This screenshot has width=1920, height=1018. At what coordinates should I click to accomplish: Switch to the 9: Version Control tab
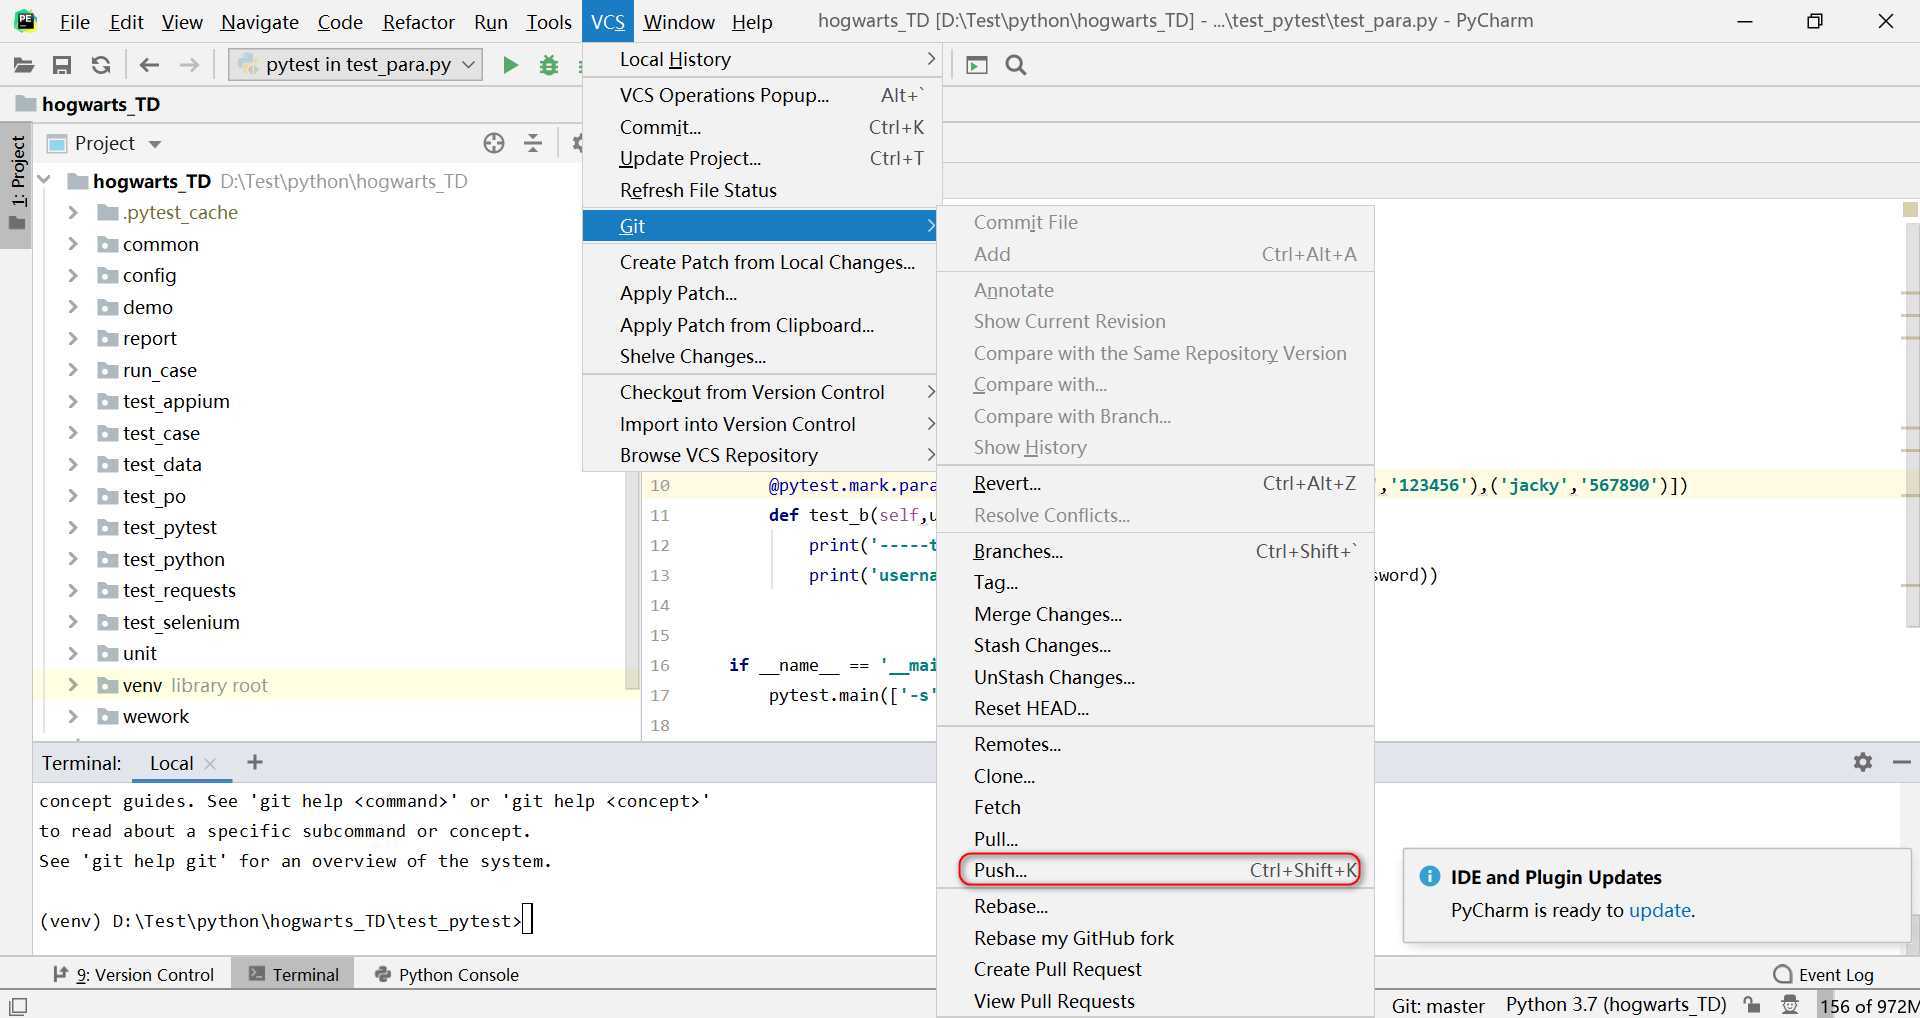tap(134, 974)
